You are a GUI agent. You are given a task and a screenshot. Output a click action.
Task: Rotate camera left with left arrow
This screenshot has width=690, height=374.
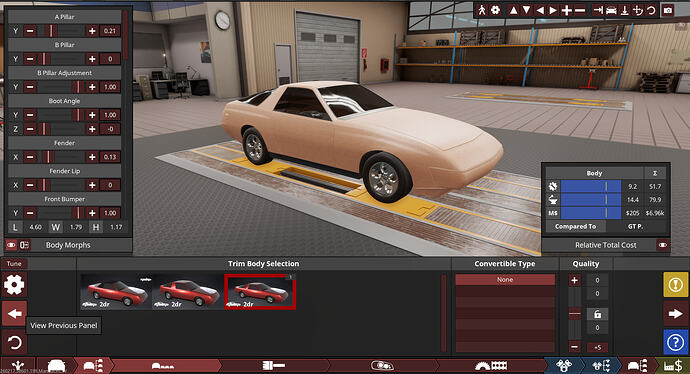pyautogui.click(x=540, y=10)
